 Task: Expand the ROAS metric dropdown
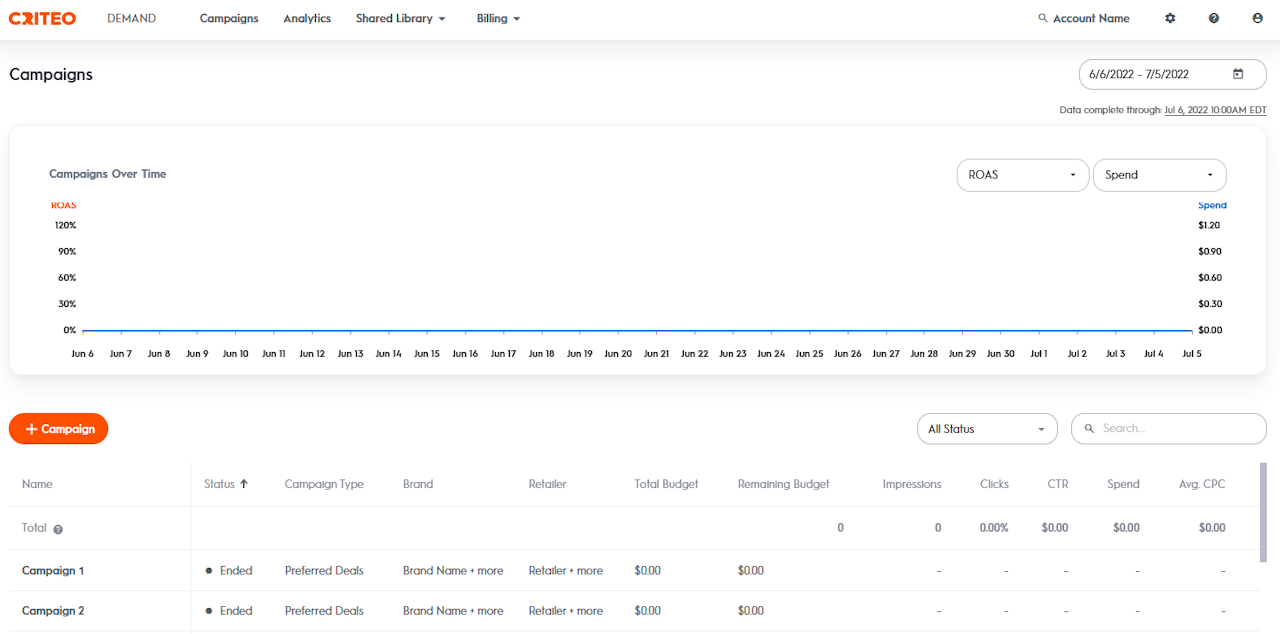point(1022,175)
